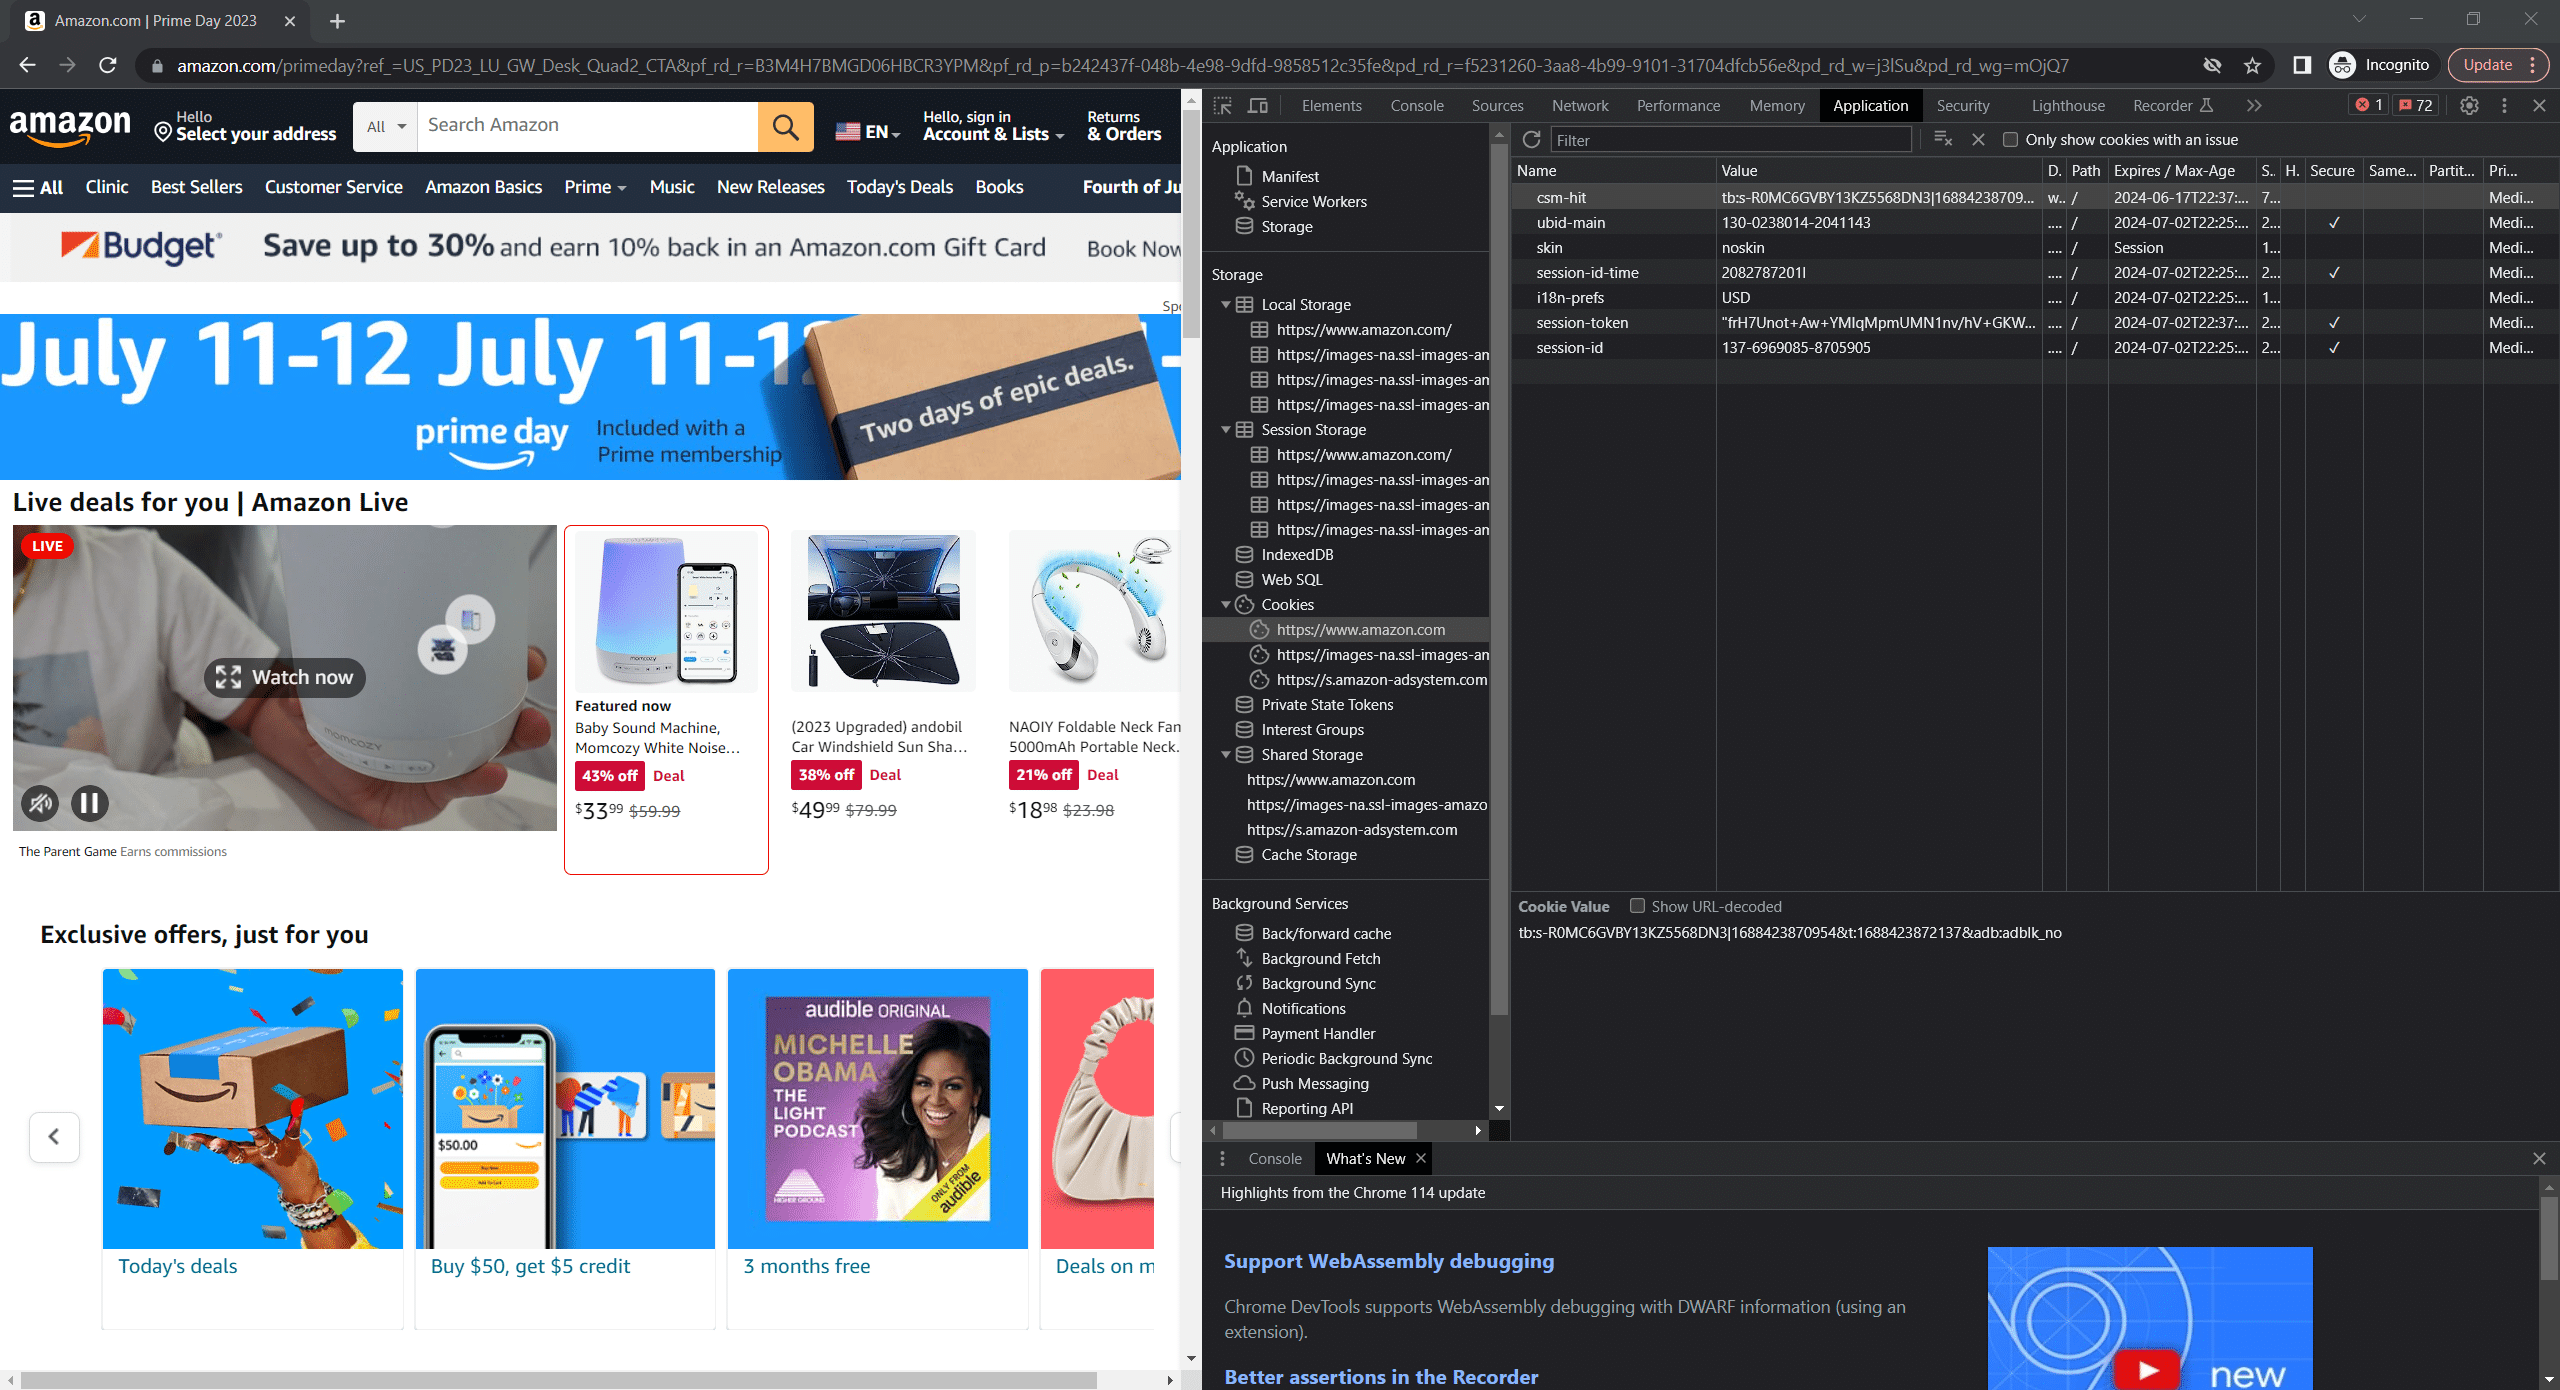
Task: Click the Incognito profile icon
Action: (2341, 65)
